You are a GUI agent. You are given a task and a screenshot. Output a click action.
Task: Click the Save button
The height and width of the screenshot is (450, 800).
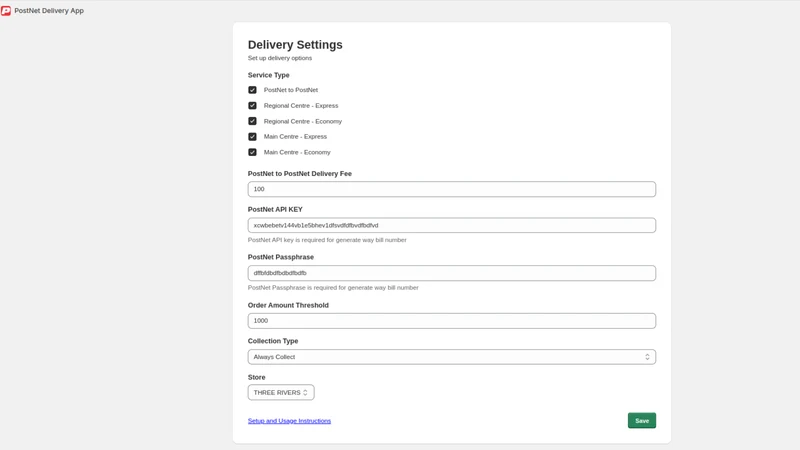tap(641, 420)
